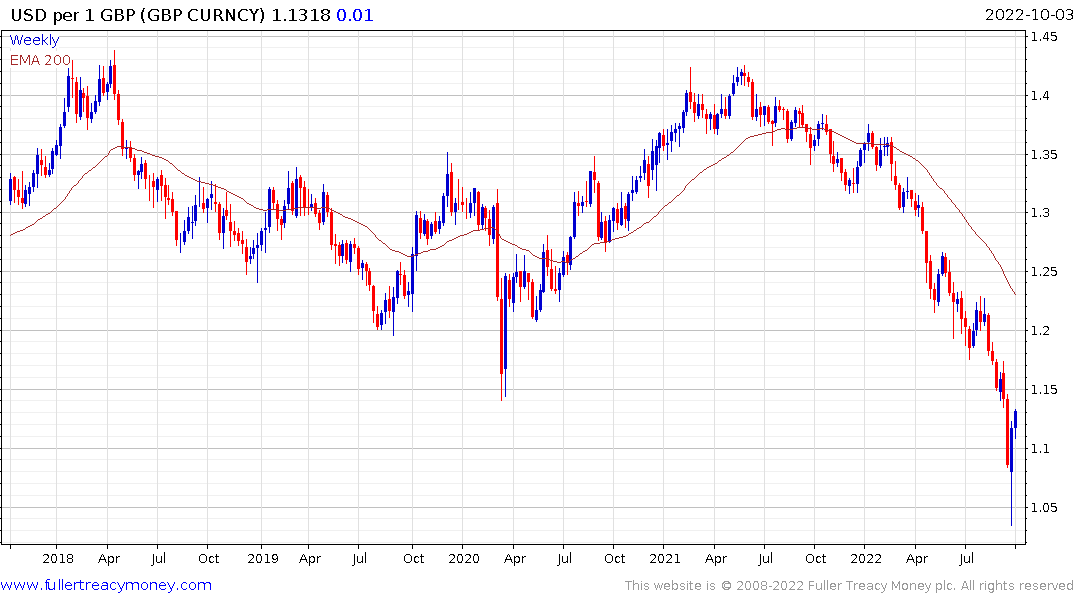Open the www.fullertreacymoney.com link
This screenshot has width=1075, height=600.
click(x=106, y=586)
